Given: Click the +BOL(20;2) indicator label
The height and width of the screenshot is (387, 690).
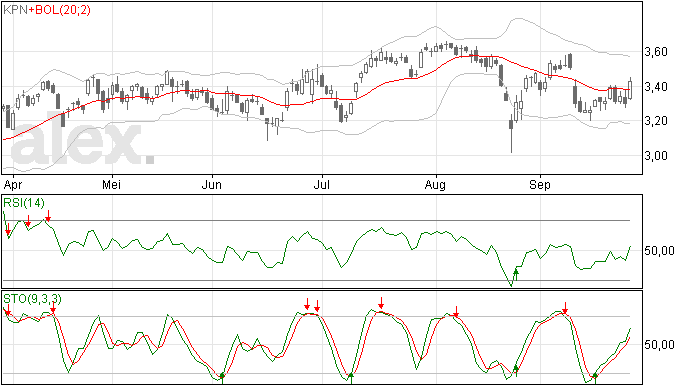Looking at the screenshot, I should coord(59,10).
